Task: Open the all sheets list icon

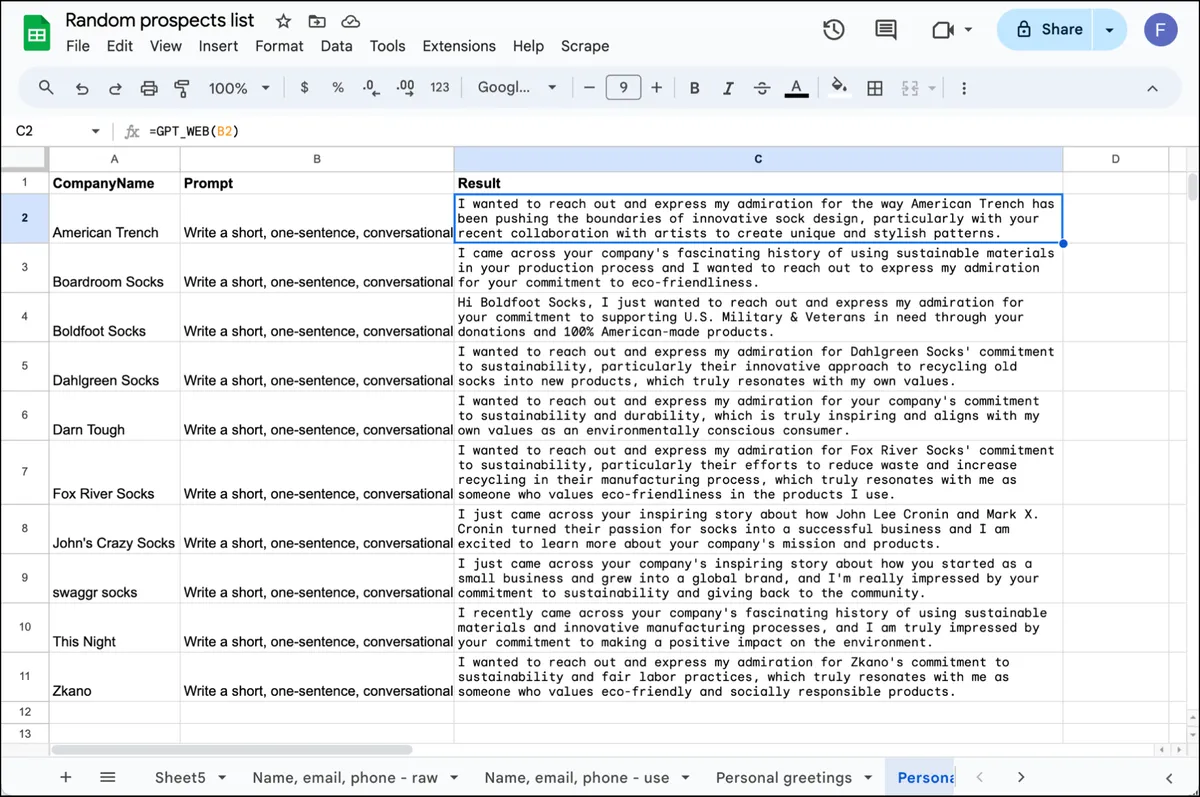Action: [108, 777]
